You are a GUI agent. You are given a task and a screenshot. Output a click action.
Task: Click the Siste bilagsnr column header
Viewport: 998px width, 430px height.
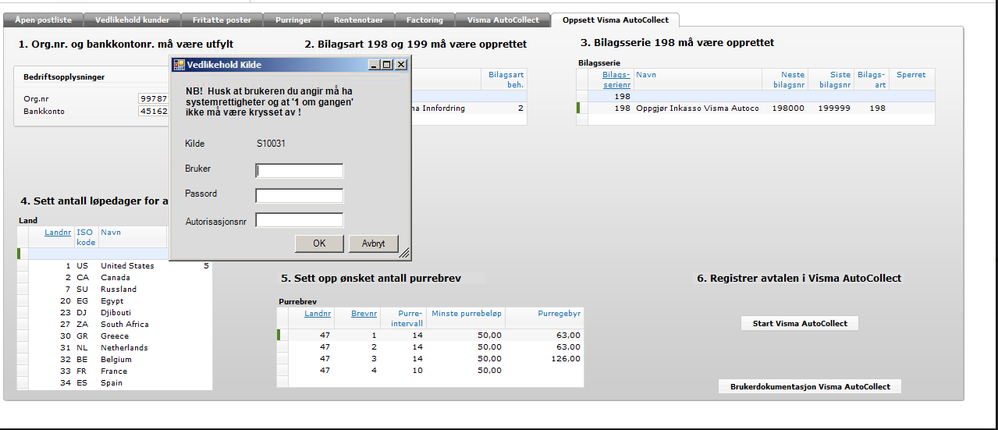[x=832, y=79]
